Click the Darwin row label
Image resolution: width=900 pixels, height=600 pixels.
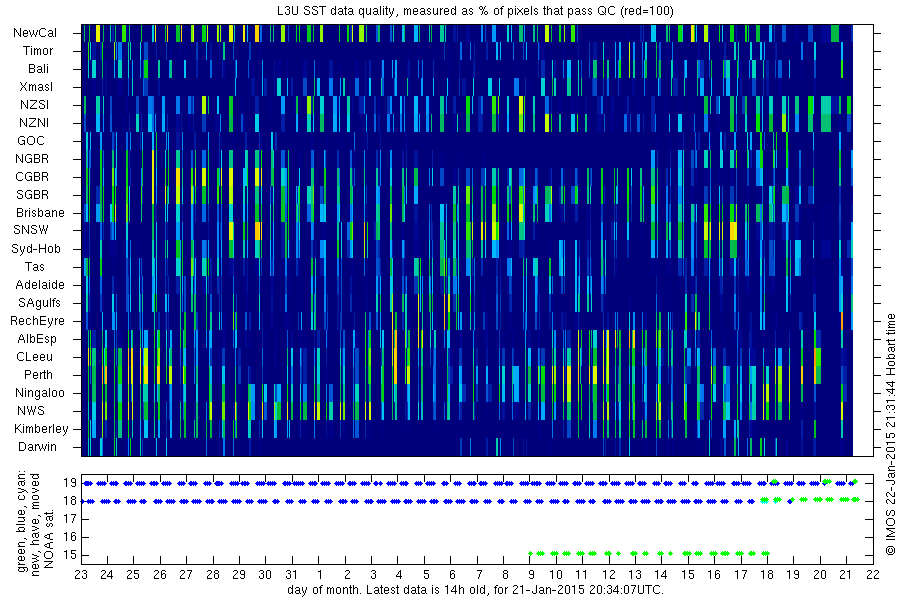coord(37,447)
